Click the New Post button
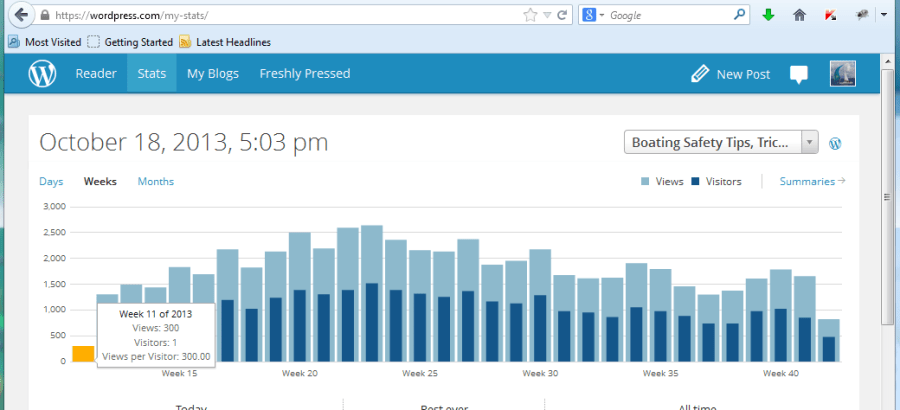 (731, 74)
